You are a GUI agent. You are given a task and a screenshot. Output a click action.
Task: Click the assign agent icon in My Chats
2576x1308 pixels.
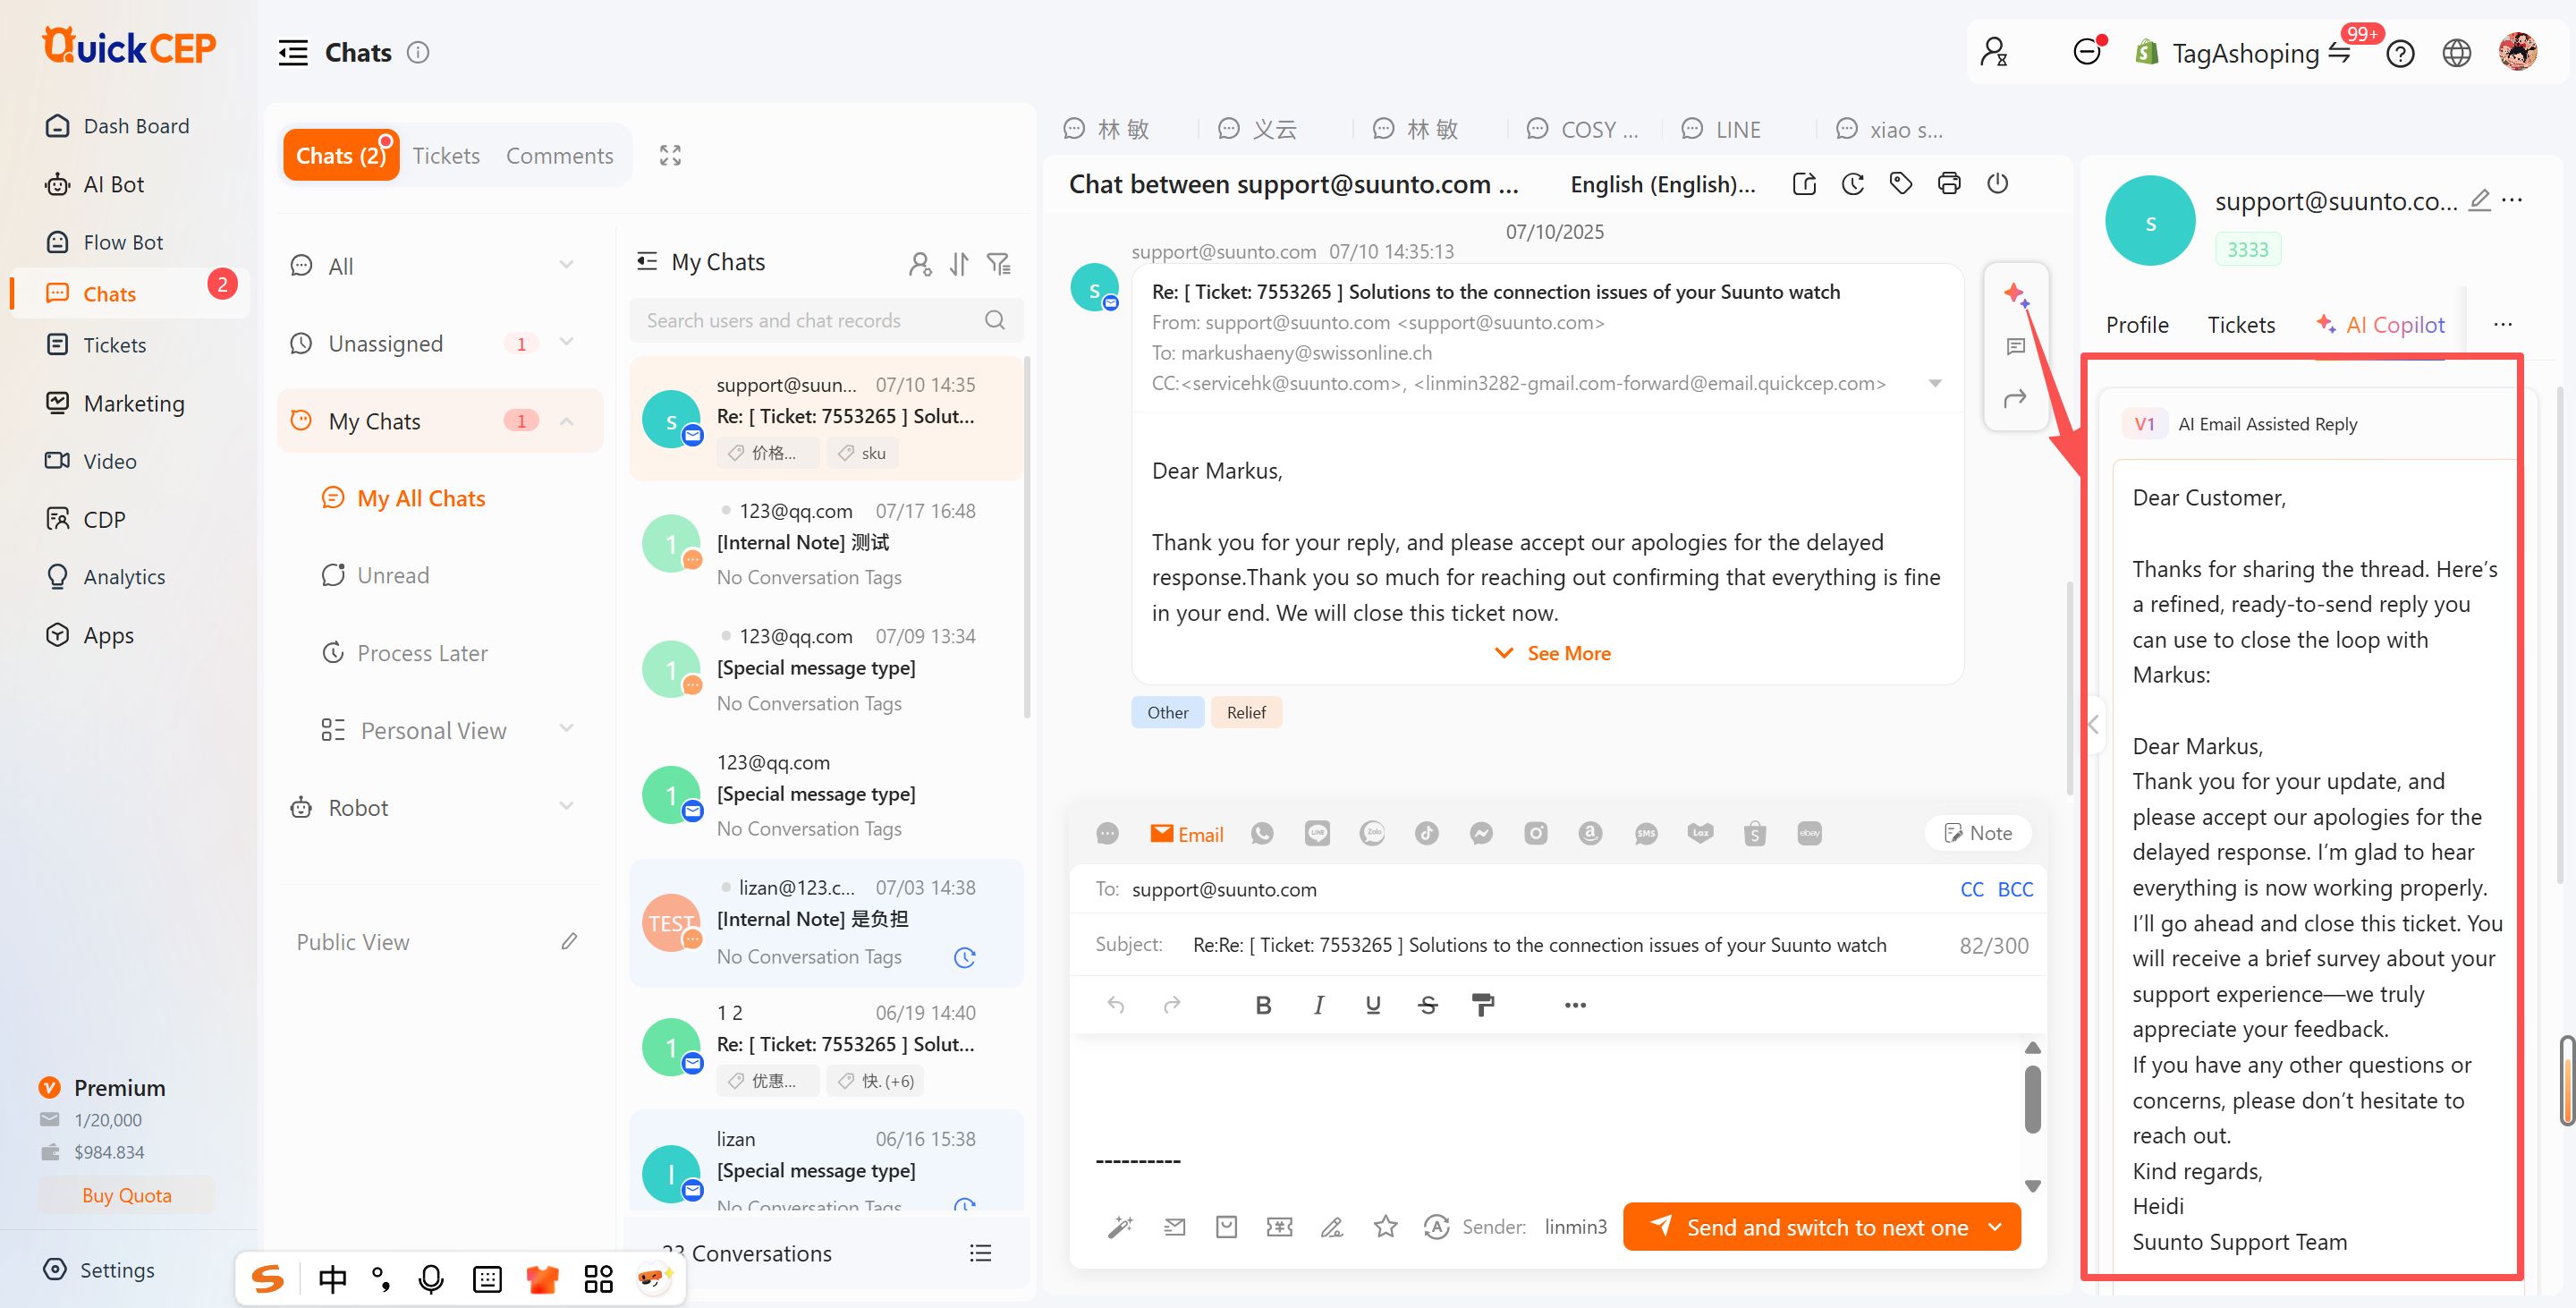920,263
